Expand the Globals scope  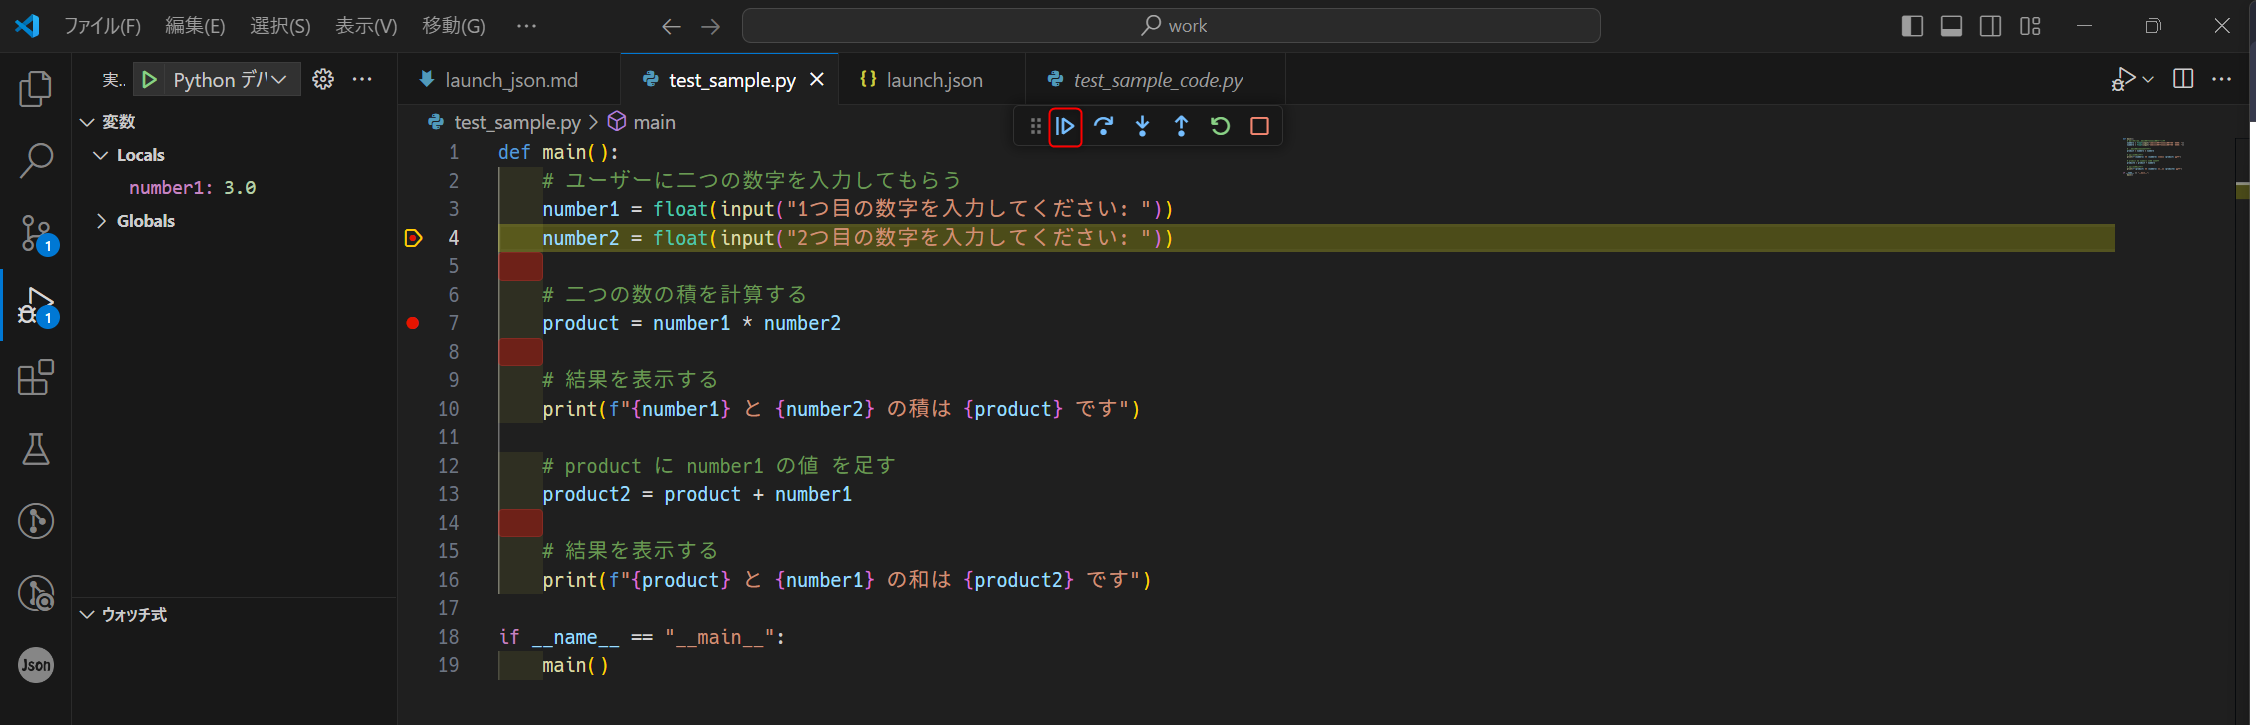101,221
